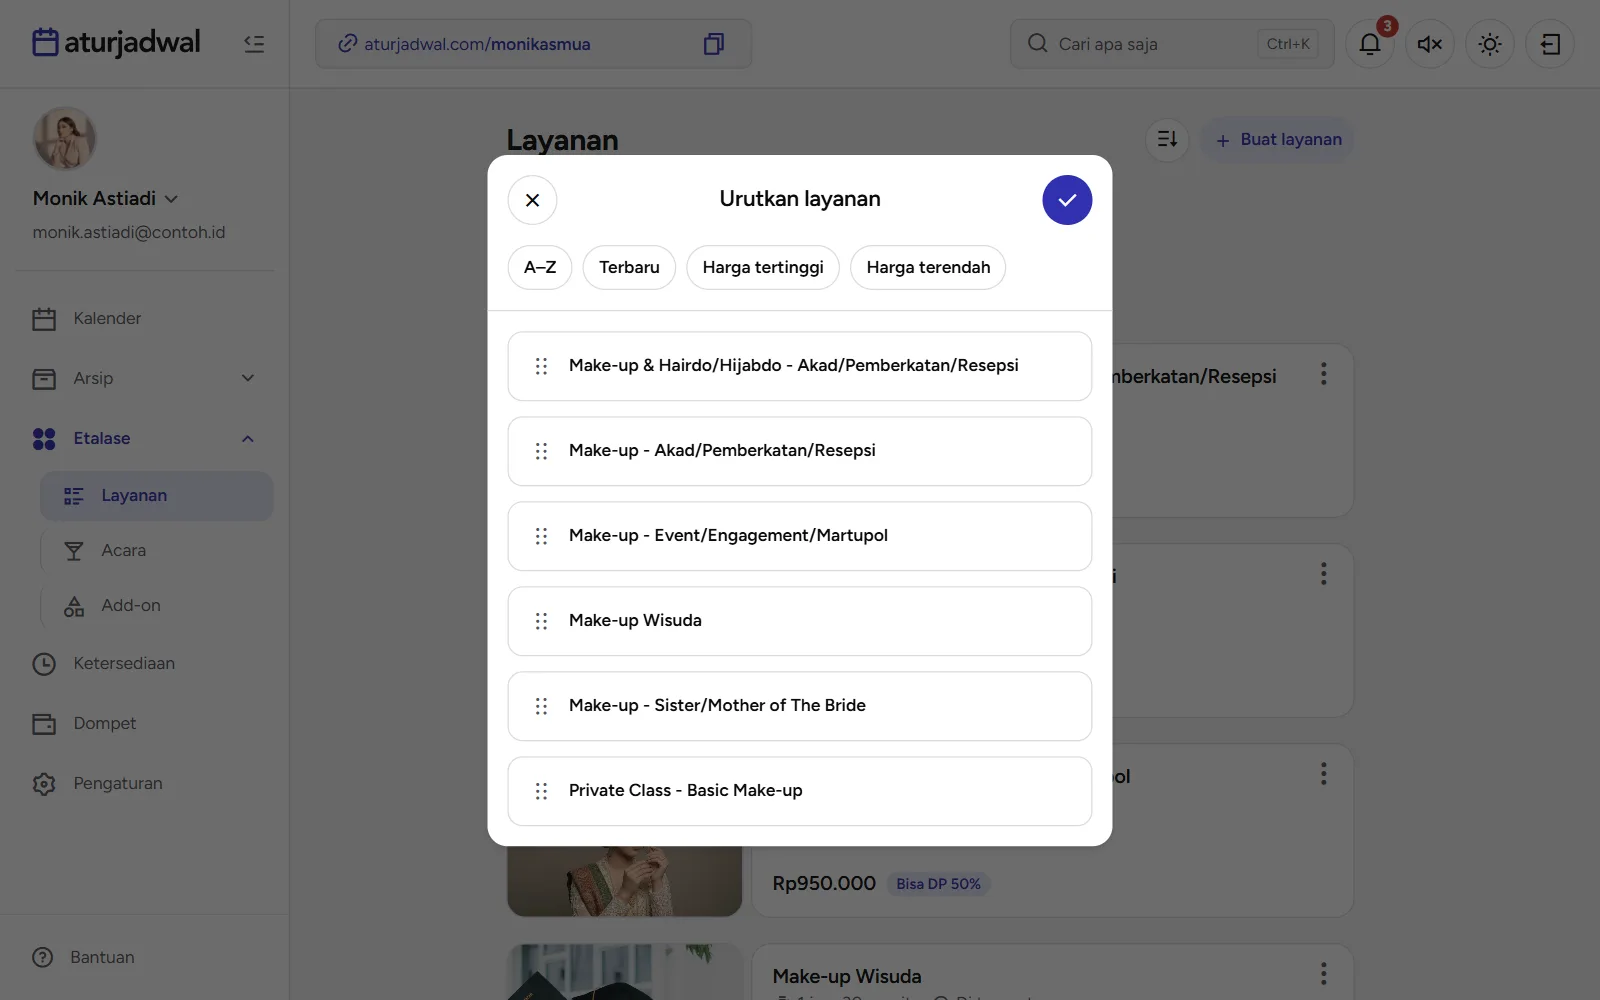The height and width of the screenshot is (1000, 1600).
Task: Open more options for Make-up Wisuda card
Action: (x=1323, y=974)
